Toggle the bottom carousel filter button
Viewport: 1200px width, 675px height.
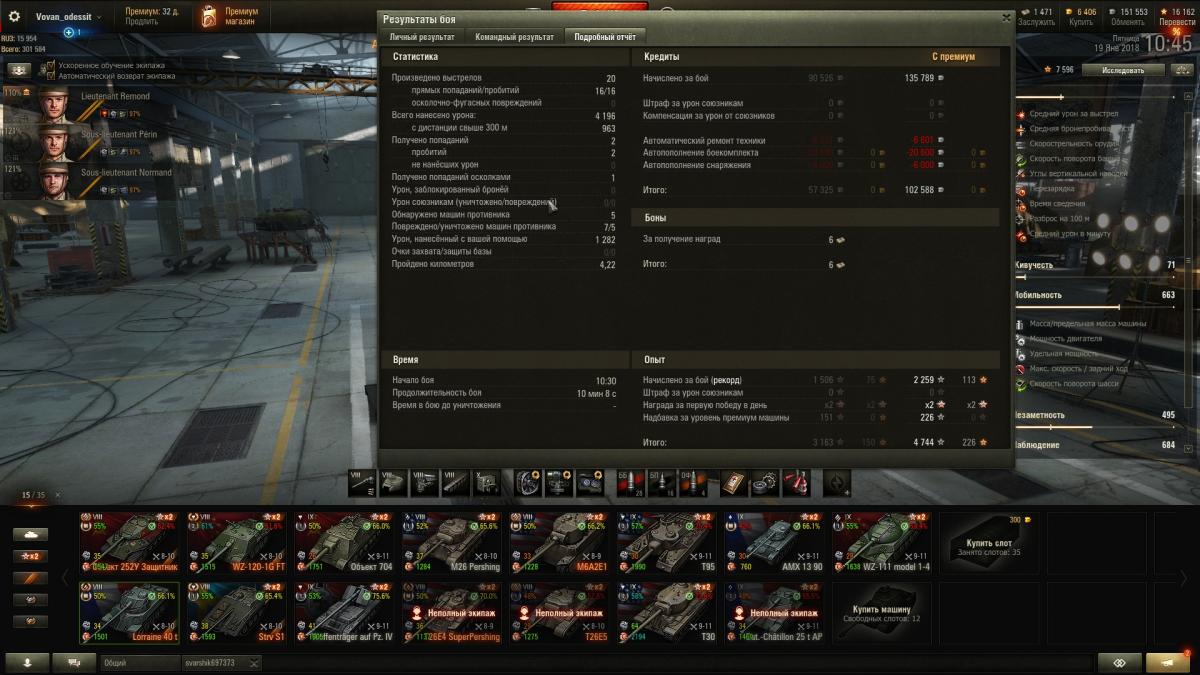30,621
